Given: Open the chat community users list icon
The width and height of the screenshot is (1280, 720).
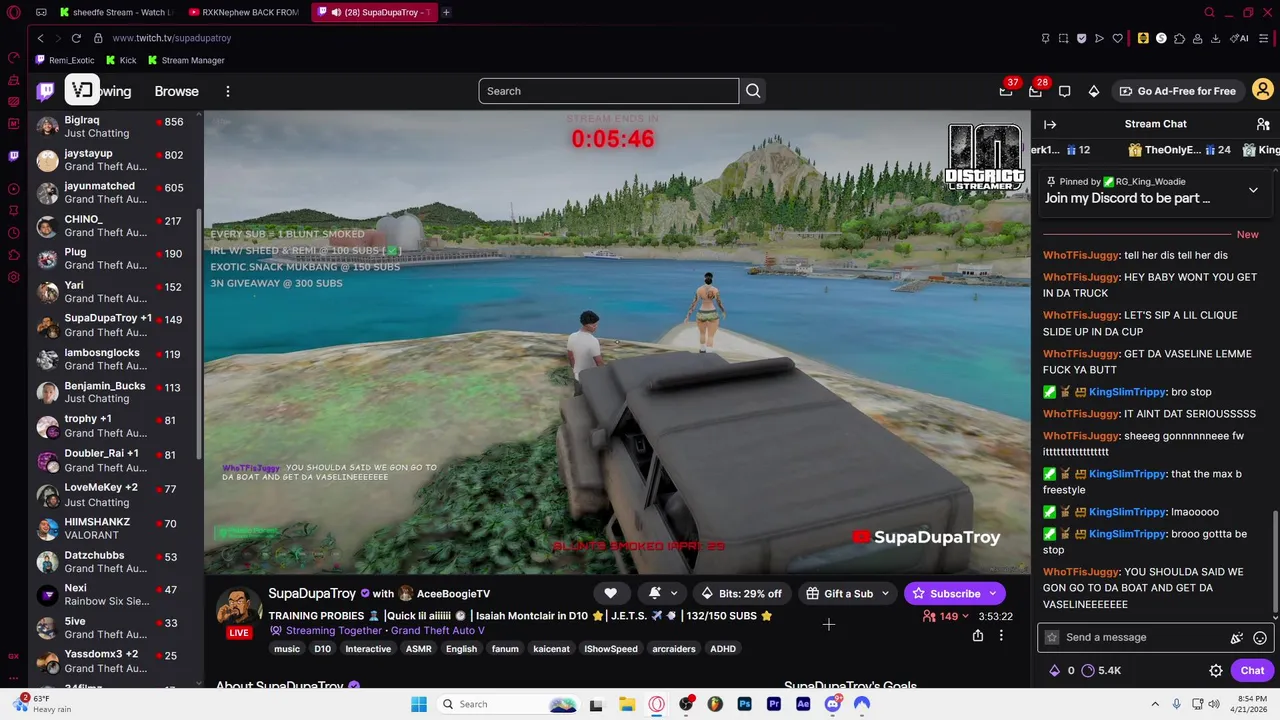Looking at the screenshot, I should coord(1263,124).
